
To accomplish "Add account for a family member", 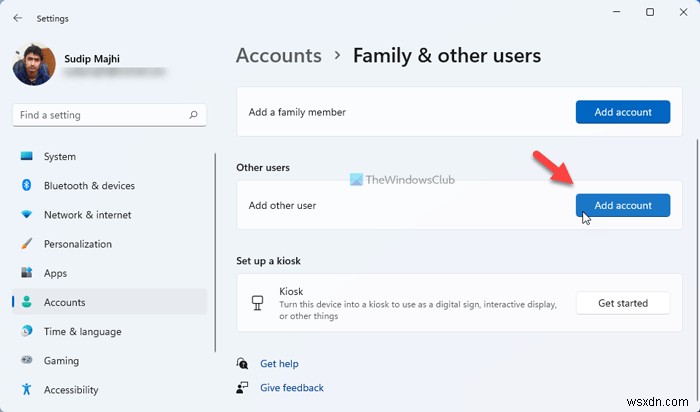I will pos(622,112).
